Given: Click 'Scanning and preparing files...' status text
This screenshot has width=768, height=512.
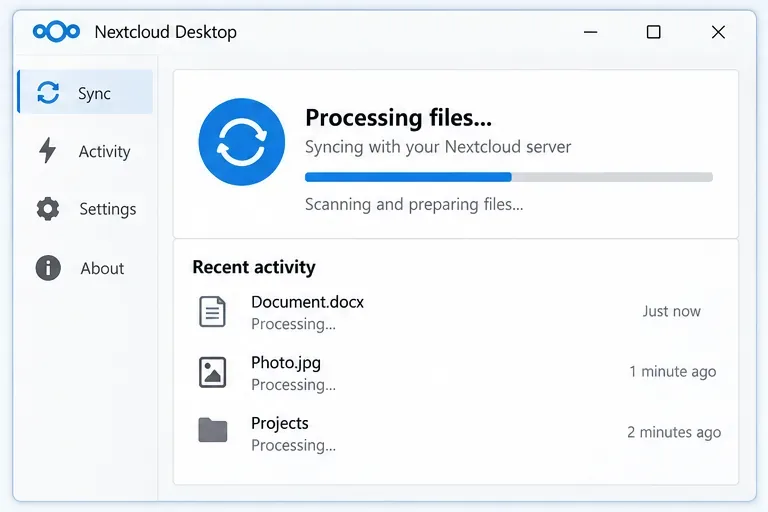Looking at the screenshot, I should (414, 204).
